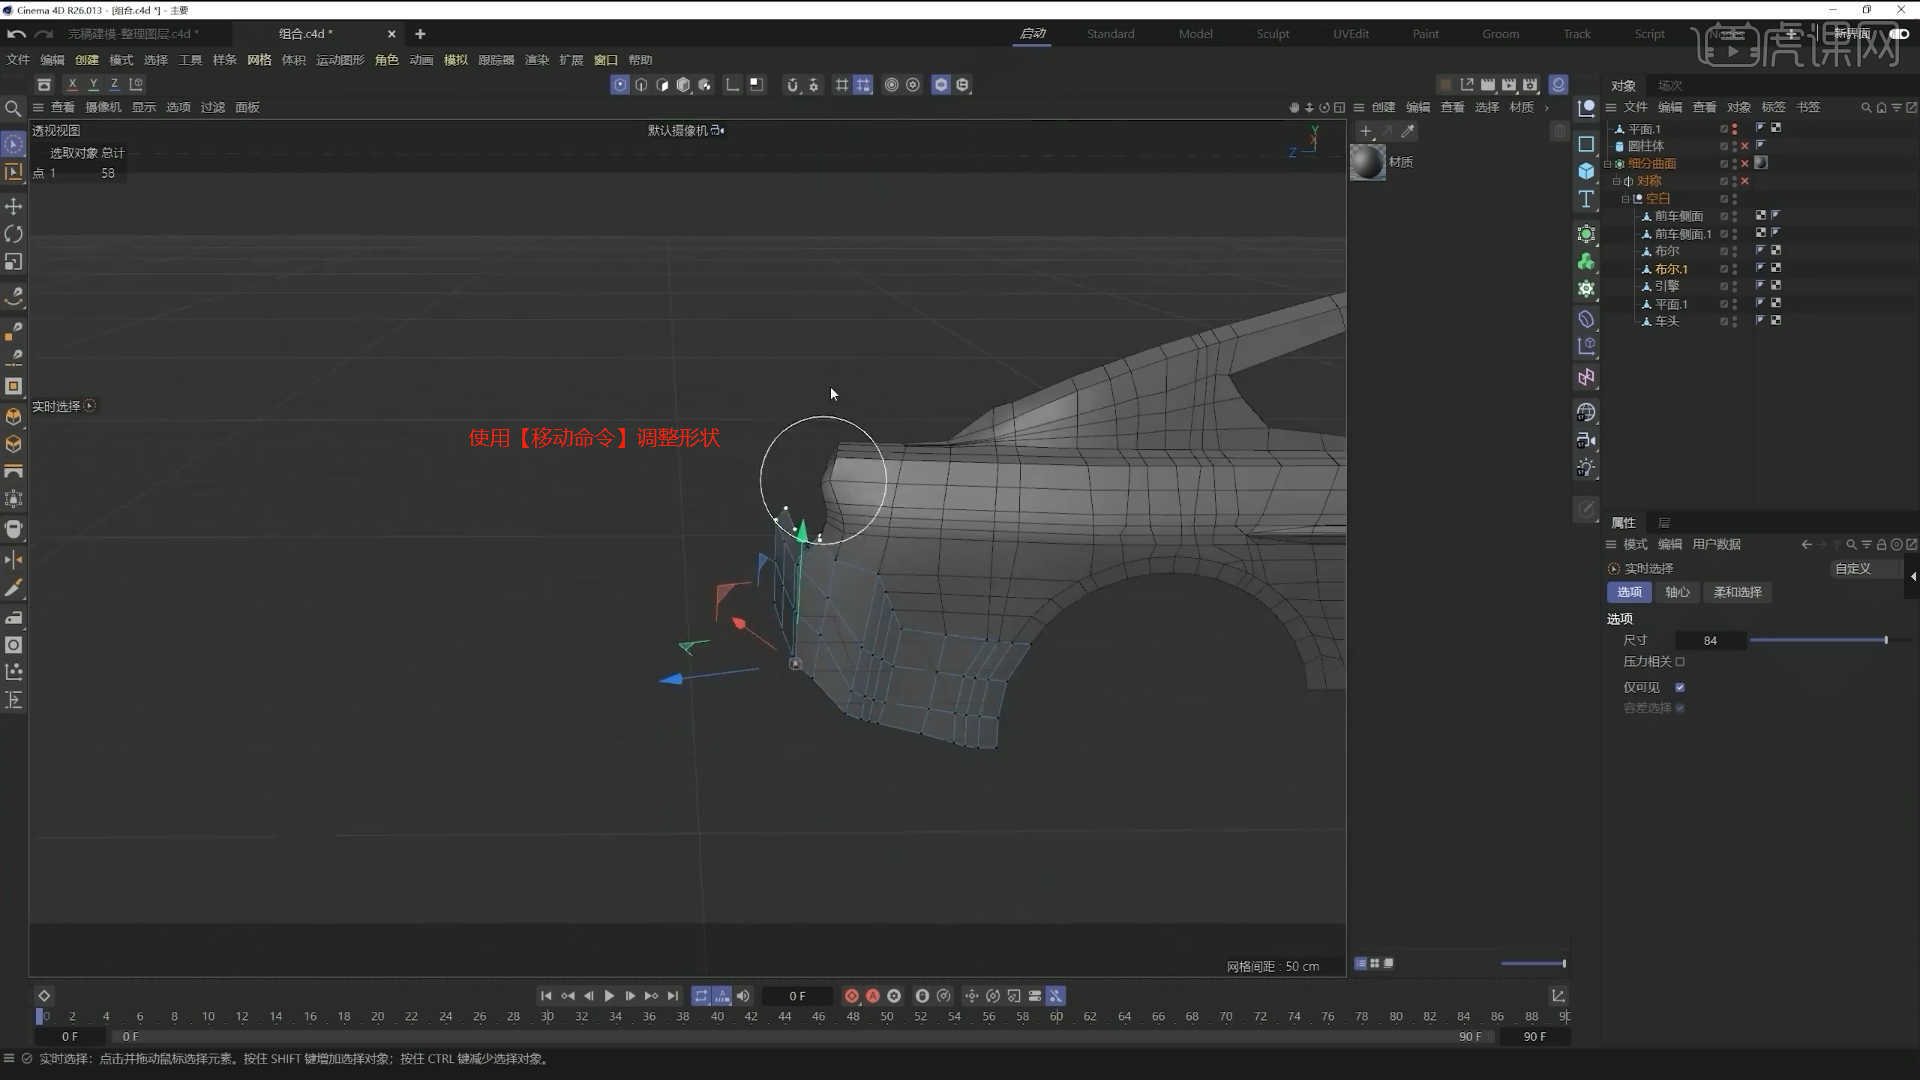This screenshot has width=1920, height=1080.
Task: Toggle coordinate system icon beside Z lock
Action: pyautogui.click(x=137, y=84)
